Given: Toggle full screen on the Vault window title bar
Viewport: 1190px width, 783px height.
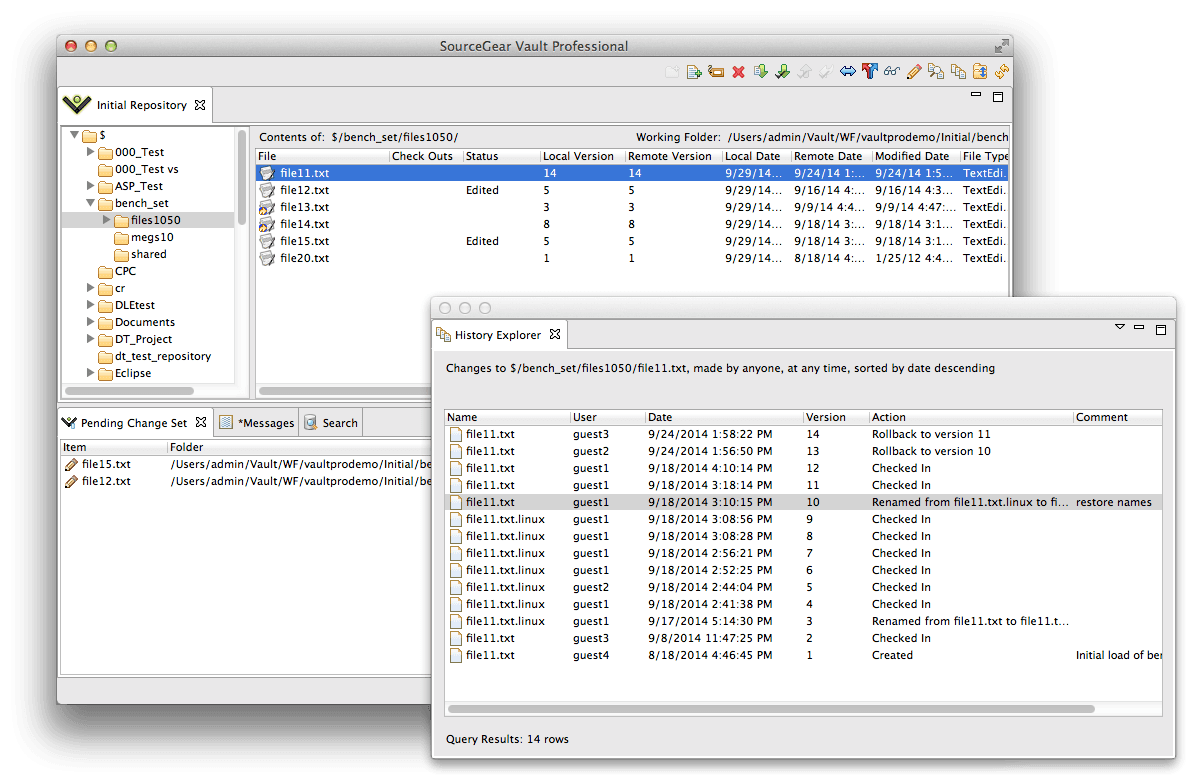Looking at the screenshot, I should 1002,46.
